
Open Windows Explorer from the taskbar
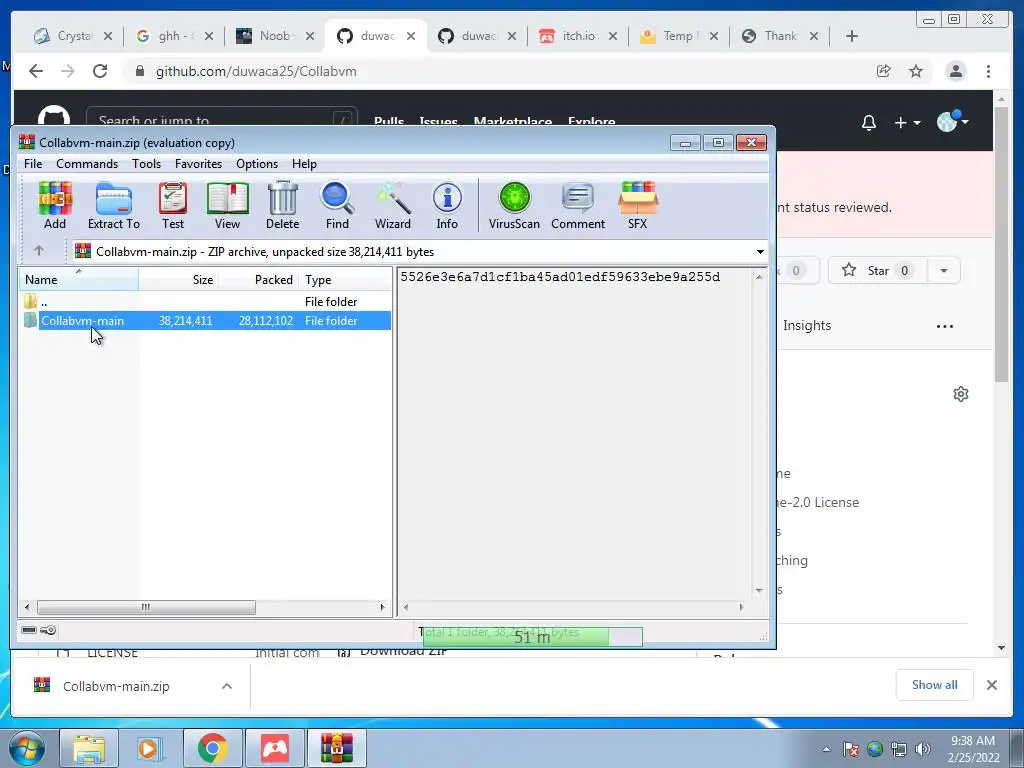pyautogui.click(x=89, y=748)
